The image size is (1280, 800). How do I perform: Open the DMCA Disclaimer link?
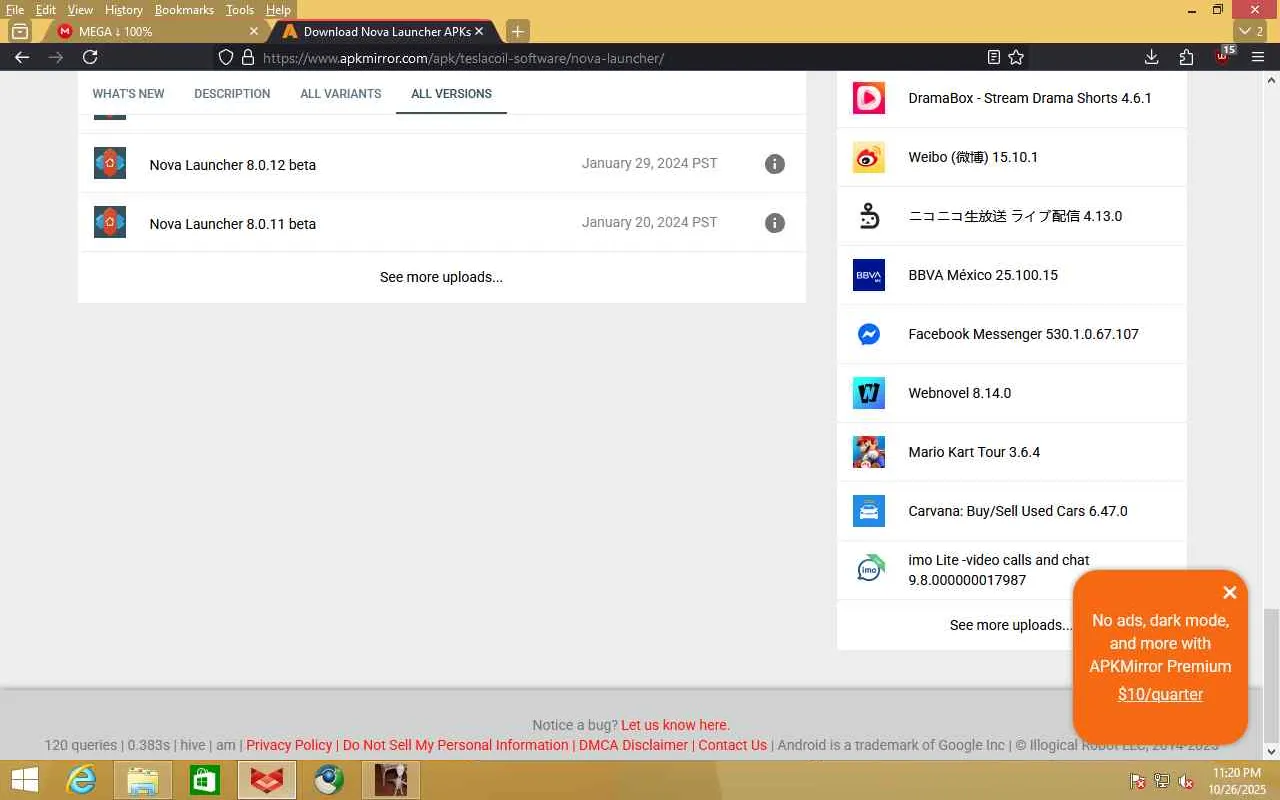[633, 745]
